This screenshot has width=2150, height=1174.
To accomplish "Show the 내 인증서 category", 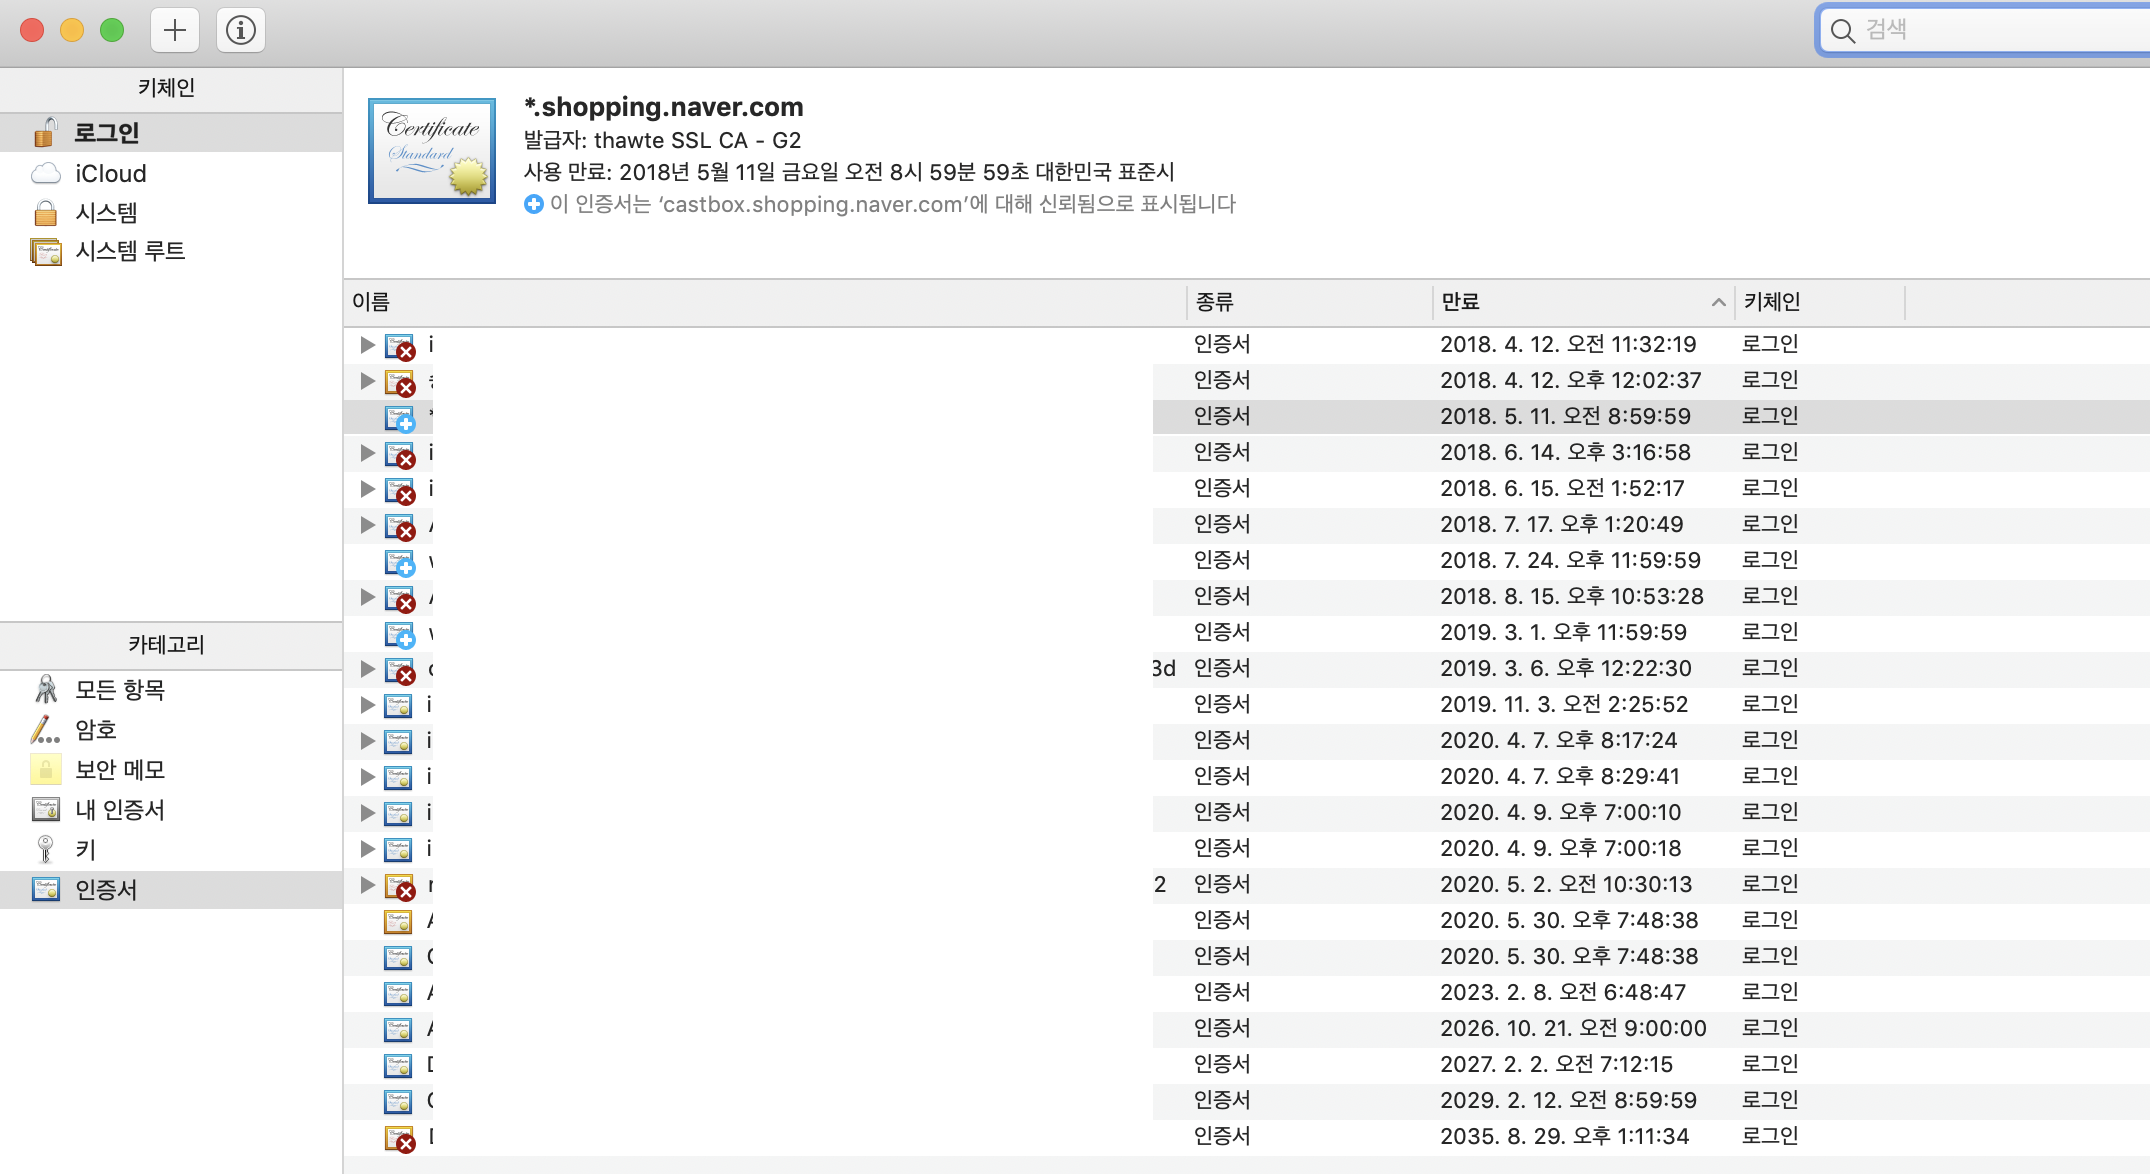I will (x=120, y=810).
